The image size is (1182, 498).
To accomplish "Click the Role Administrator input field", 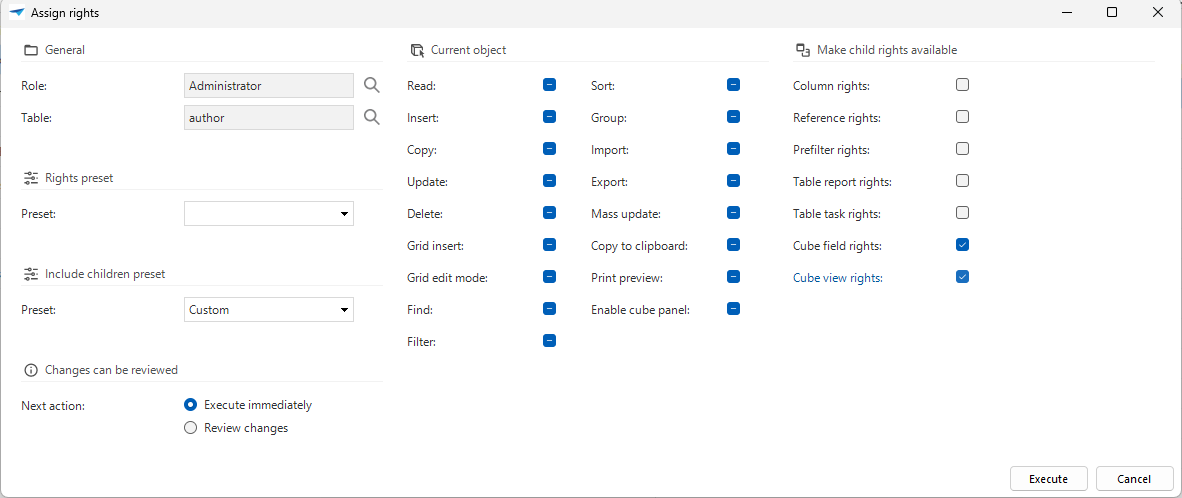I will tap(269, 86).
